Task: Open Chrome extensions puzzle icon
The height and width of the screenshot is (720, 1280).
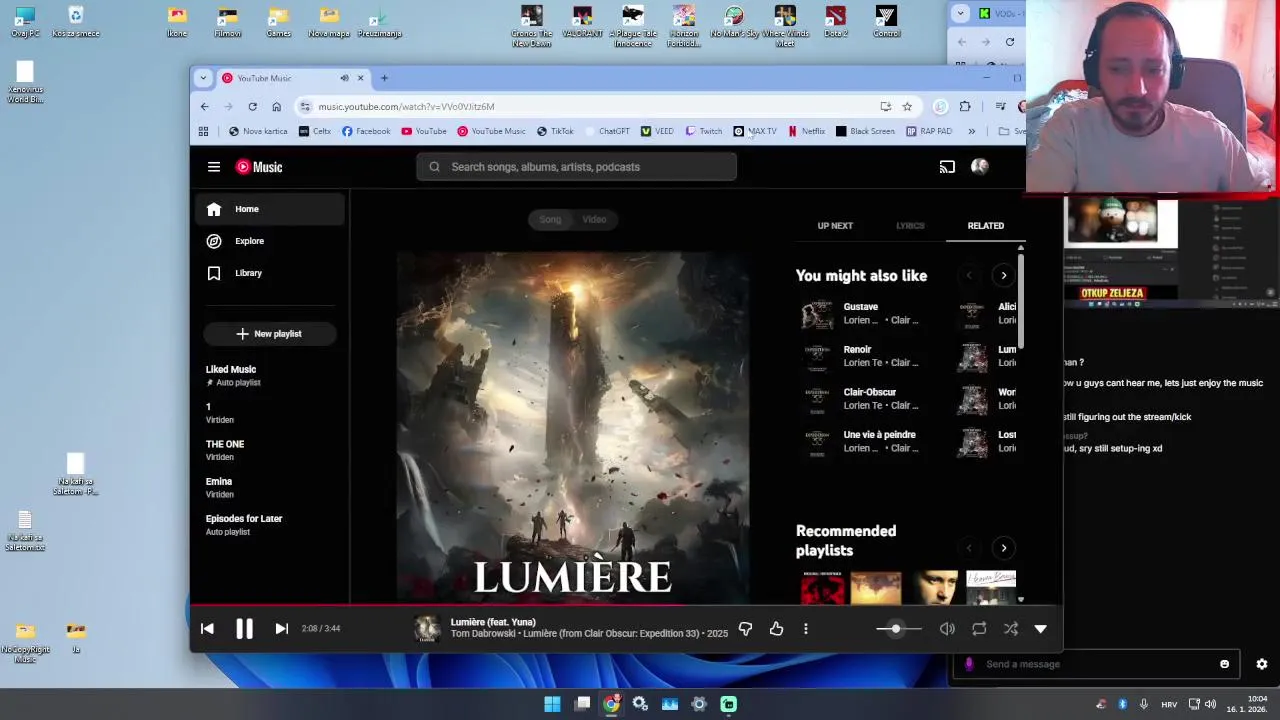Action: (965, 106)
